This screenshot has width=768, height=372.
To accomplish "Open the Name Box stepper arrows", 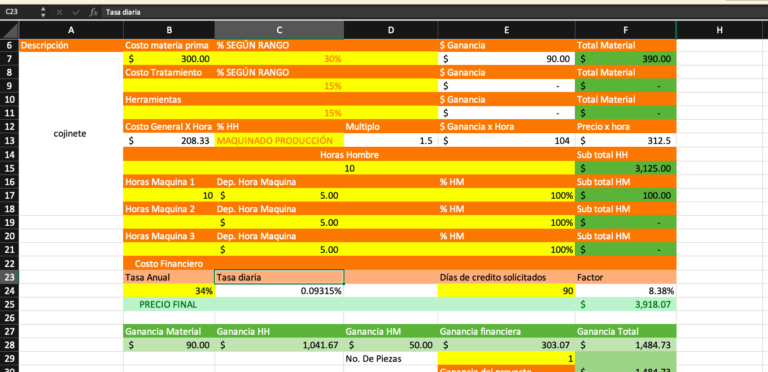I will pos(43,12).
